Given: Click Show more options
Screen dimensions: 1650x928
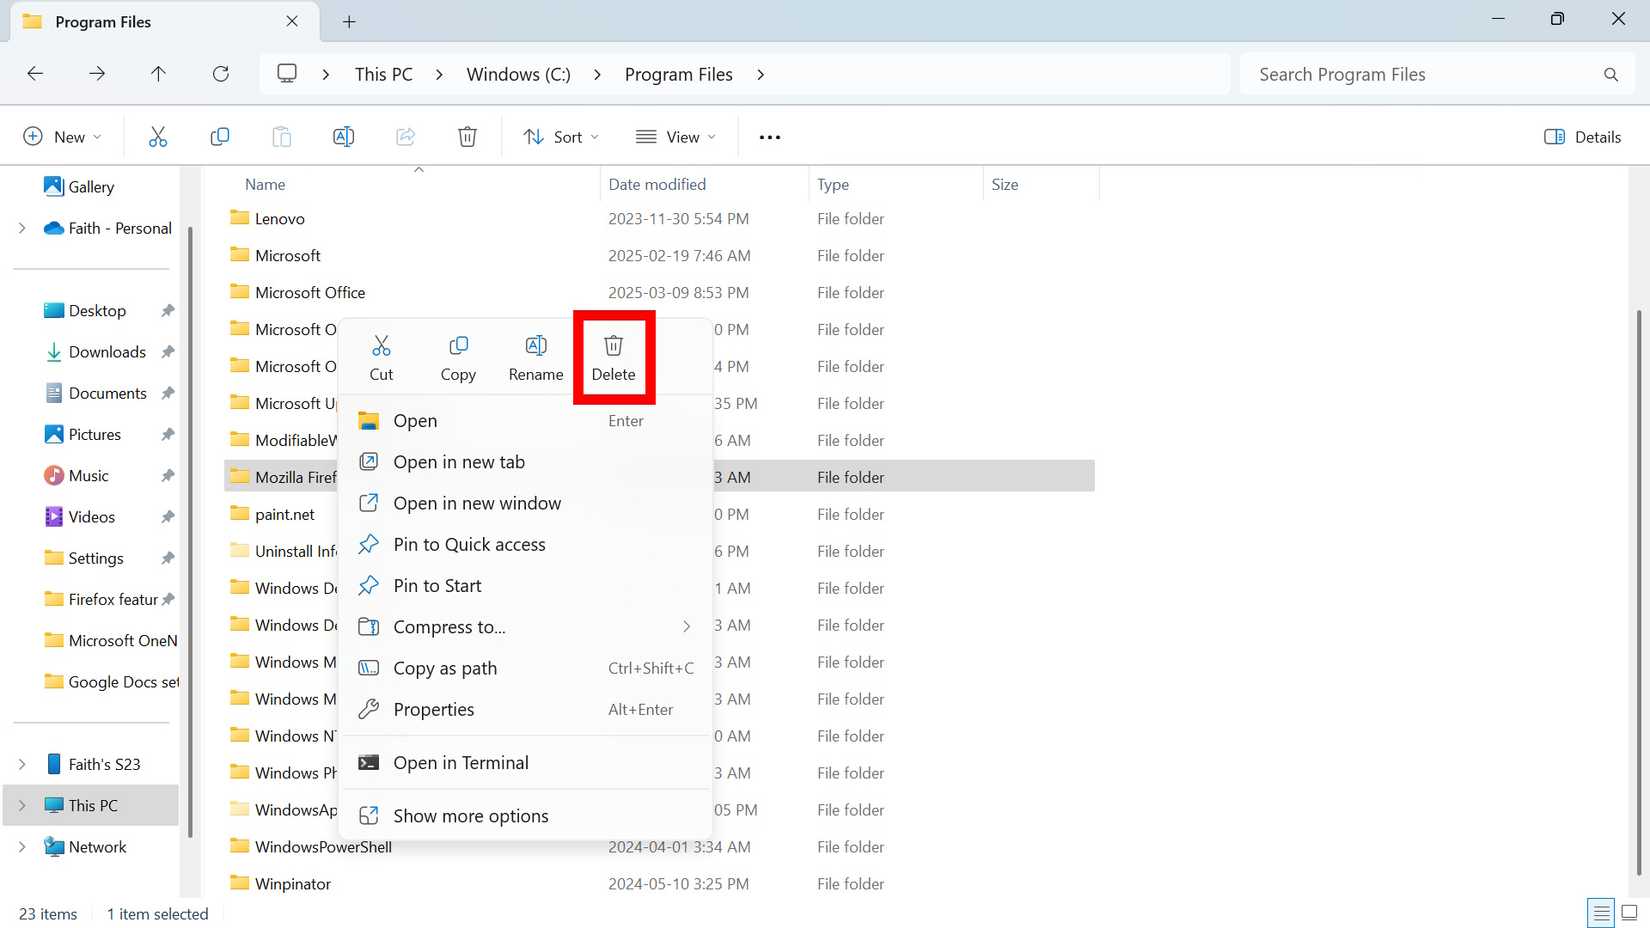Looking at the screenshot, I should point(471,815).
